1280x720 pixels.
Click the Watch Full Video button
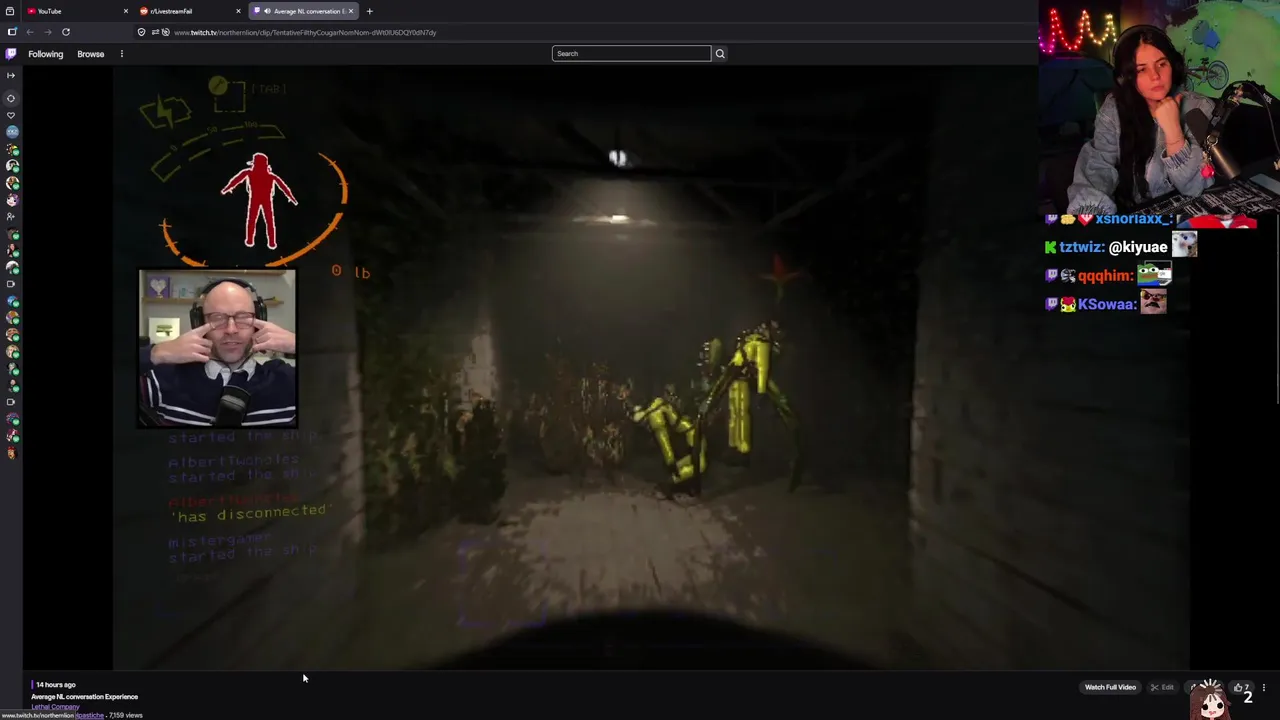click(1110, 687)
